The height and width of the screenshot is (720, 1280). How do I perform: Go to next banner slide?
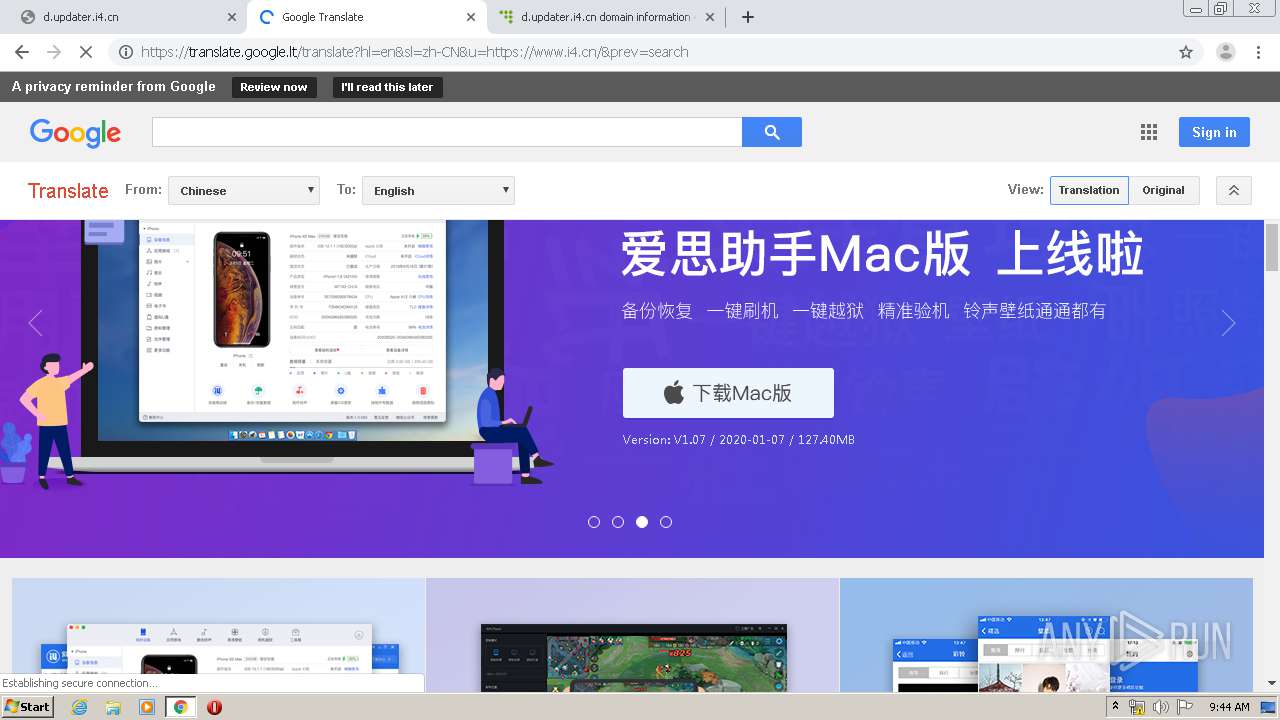pyautogui.click(x=1228, y=323)
